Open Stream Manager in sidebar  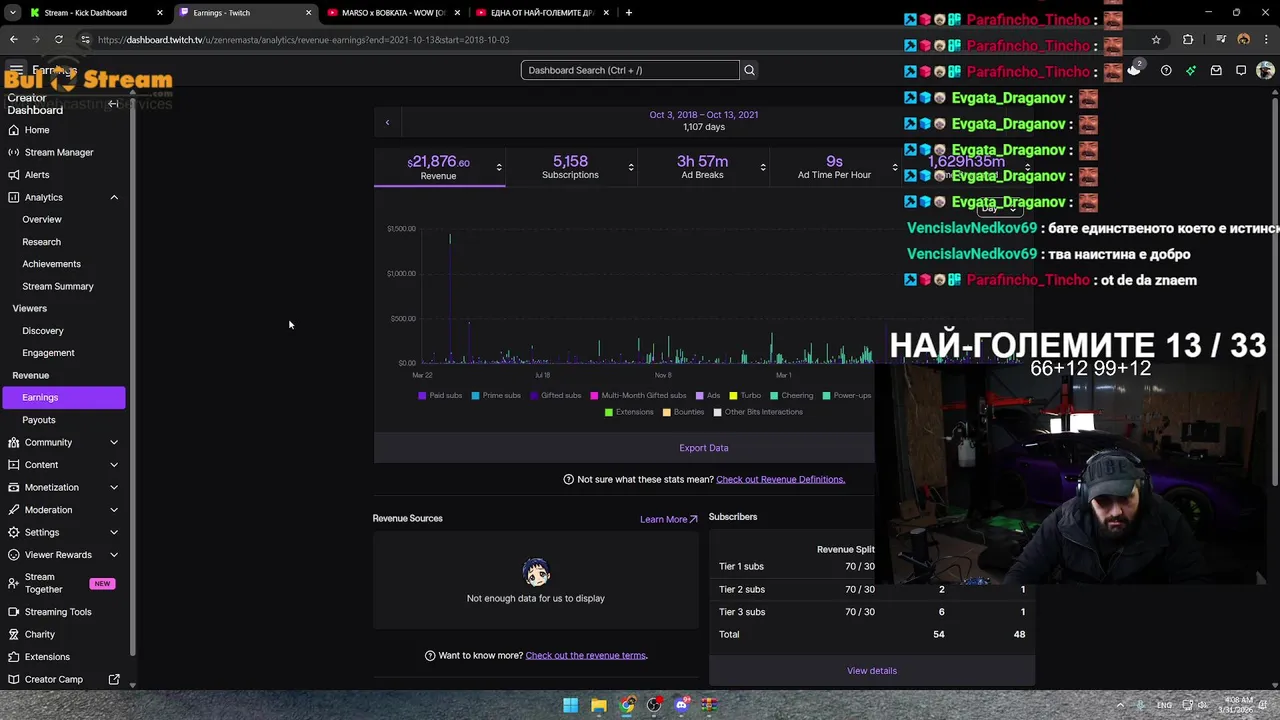[x=59, y=152]
